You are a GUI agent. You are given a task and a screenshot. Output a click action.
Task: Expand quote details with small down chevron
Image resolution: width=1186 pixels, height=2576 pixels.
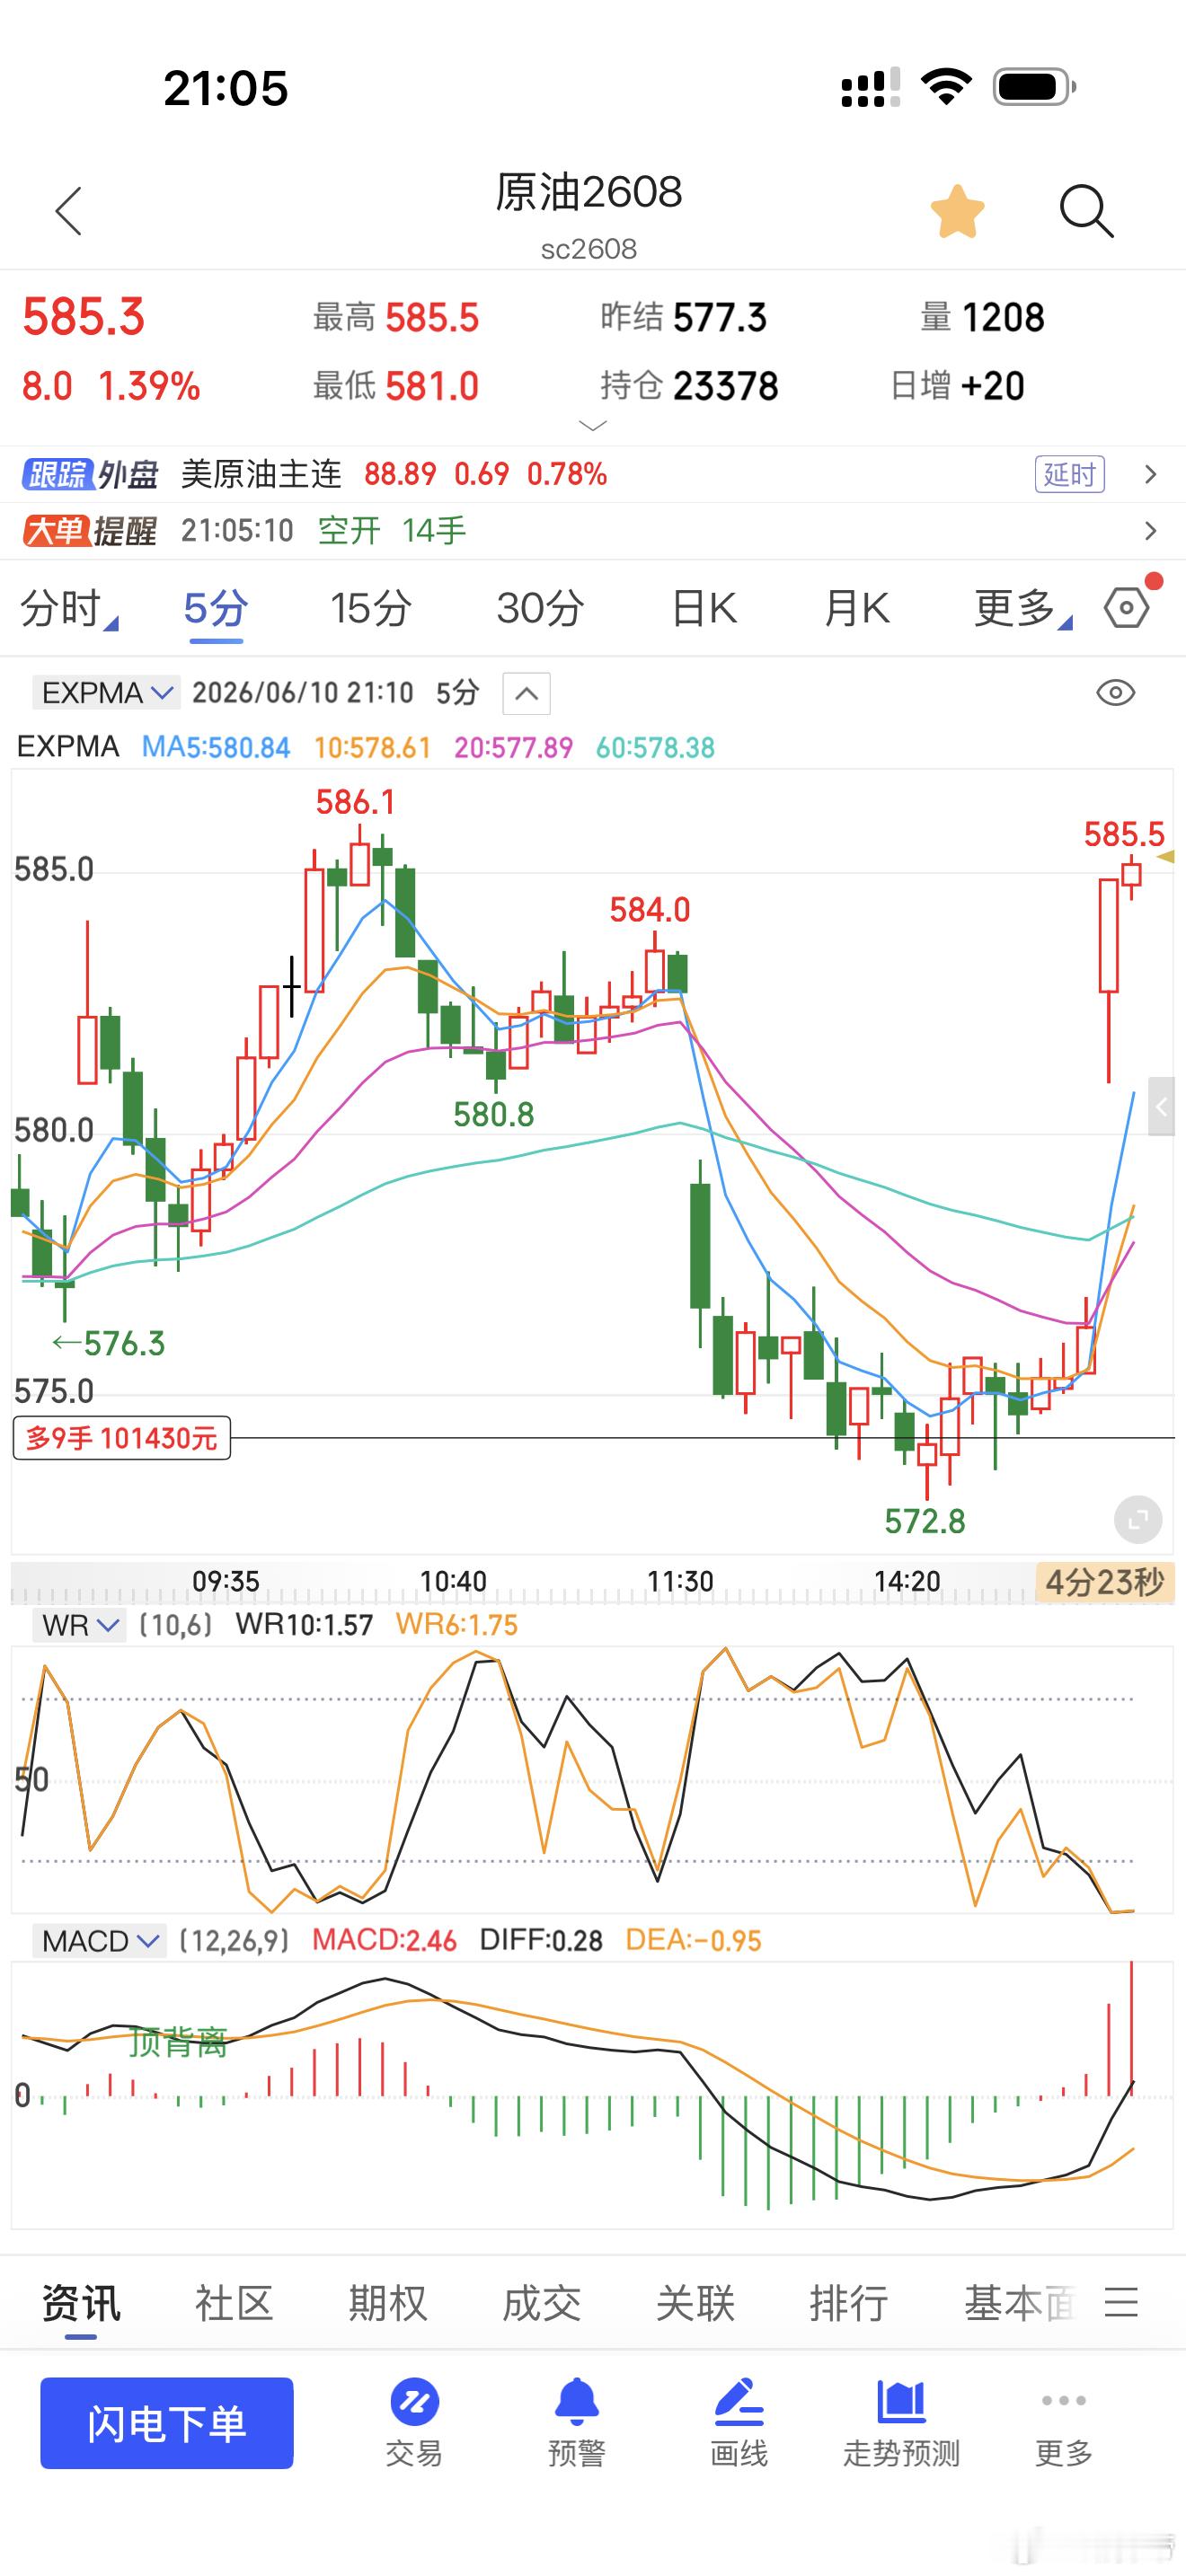point(593,426)
